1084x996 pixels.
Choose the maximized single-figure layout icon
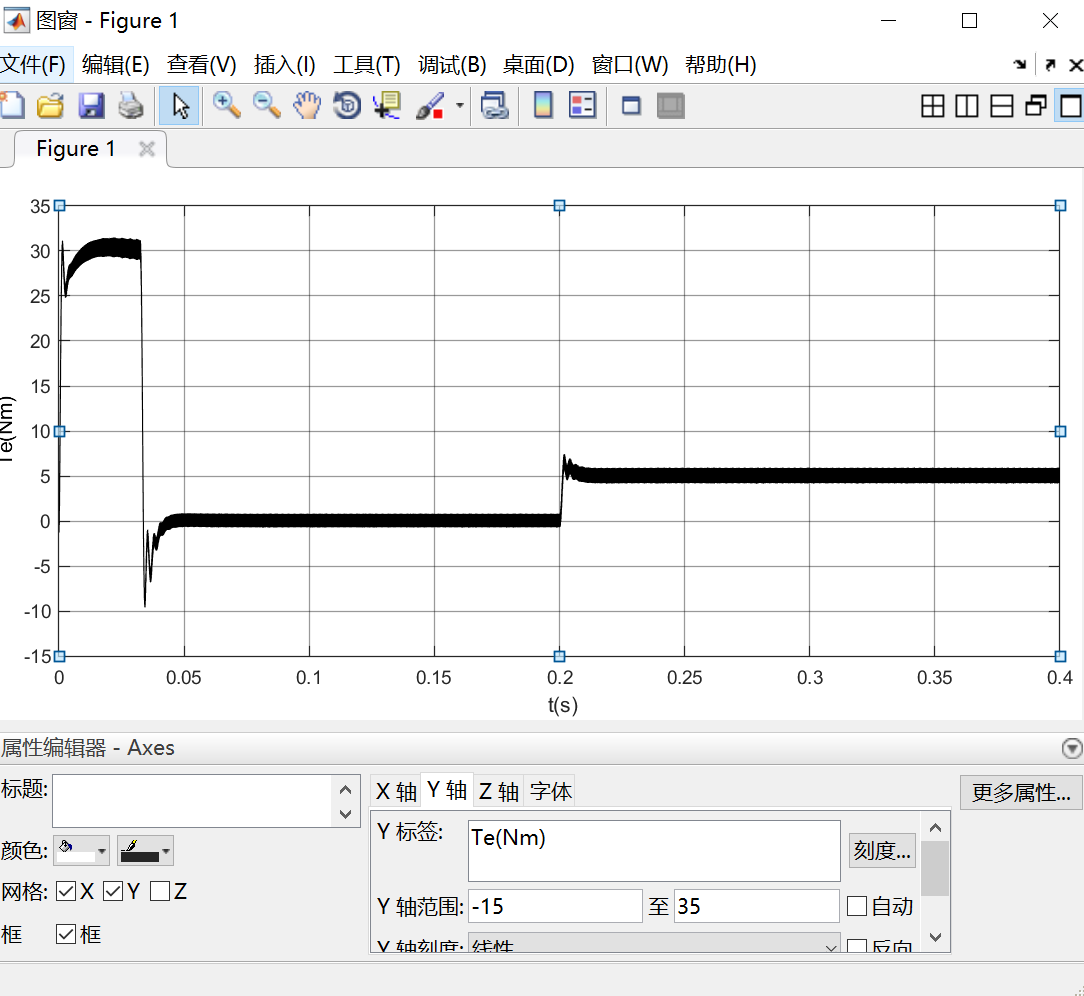pyautogui.click(x=1070, y=106)
